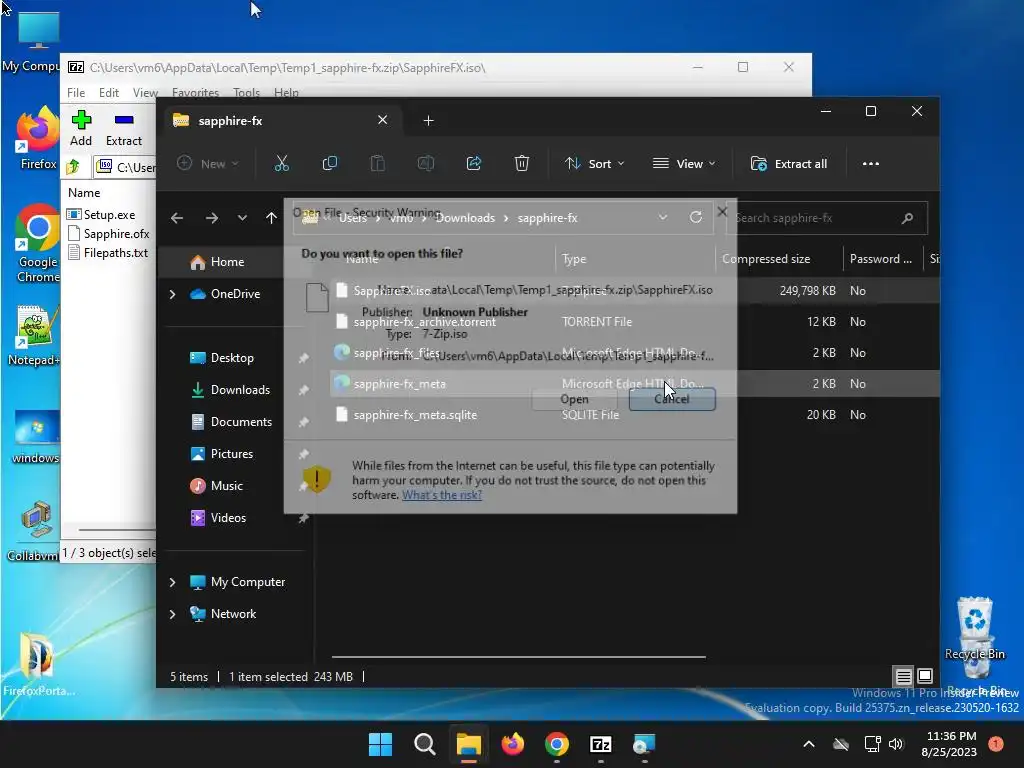Click Cancel in the security warning
Viewport: 1024px width, 768px height.
(x=672, y=399)
